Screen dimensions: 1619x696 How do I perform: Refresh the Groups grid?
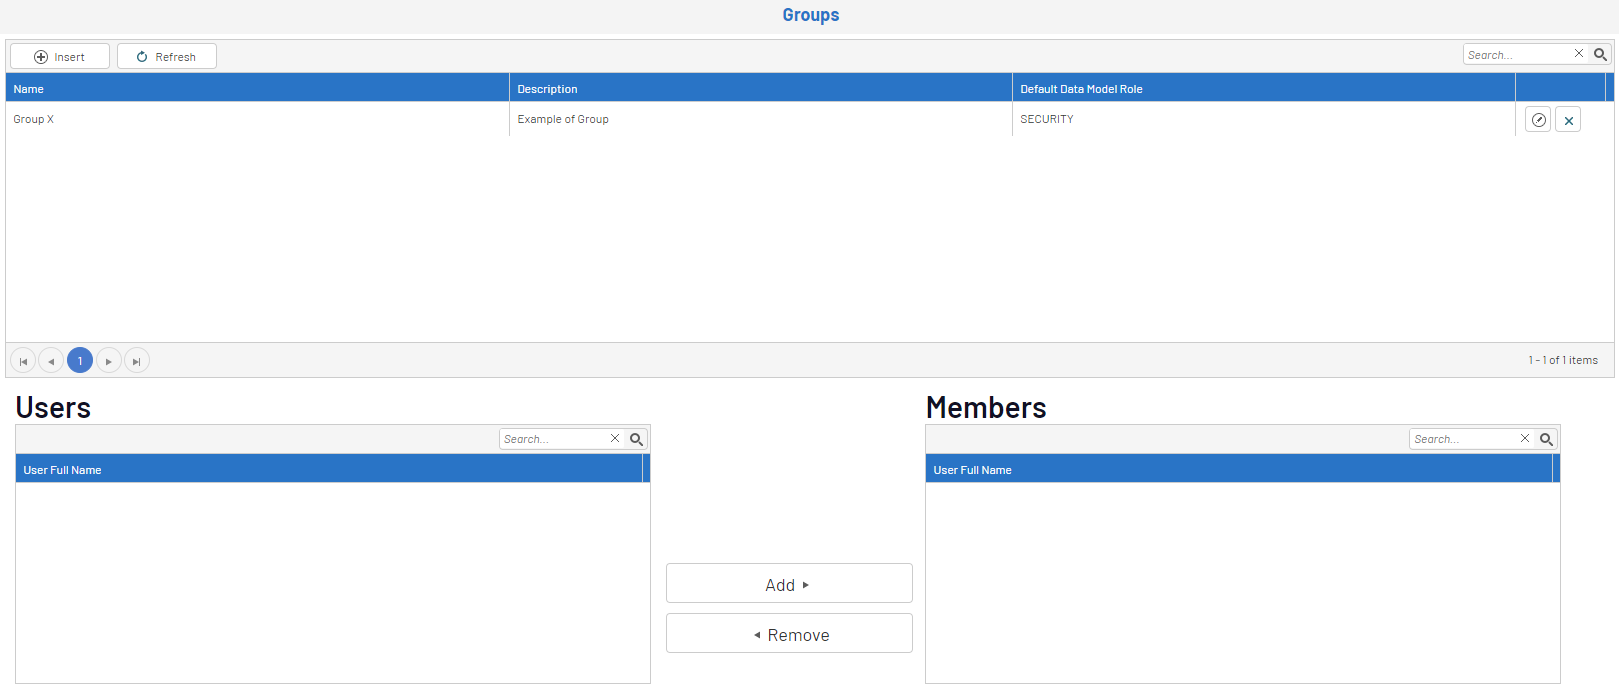pos(167,56)
